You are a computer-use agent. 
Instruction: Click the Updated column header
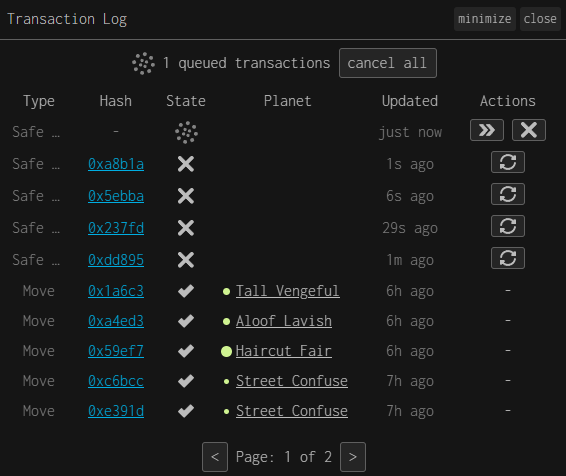pos(410,101)
